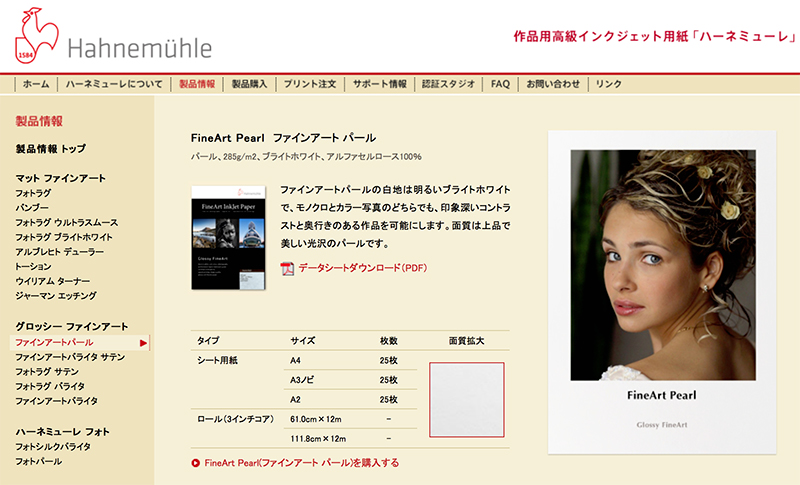Open フォトラグ サテン in the sidebar

point(47,372)
